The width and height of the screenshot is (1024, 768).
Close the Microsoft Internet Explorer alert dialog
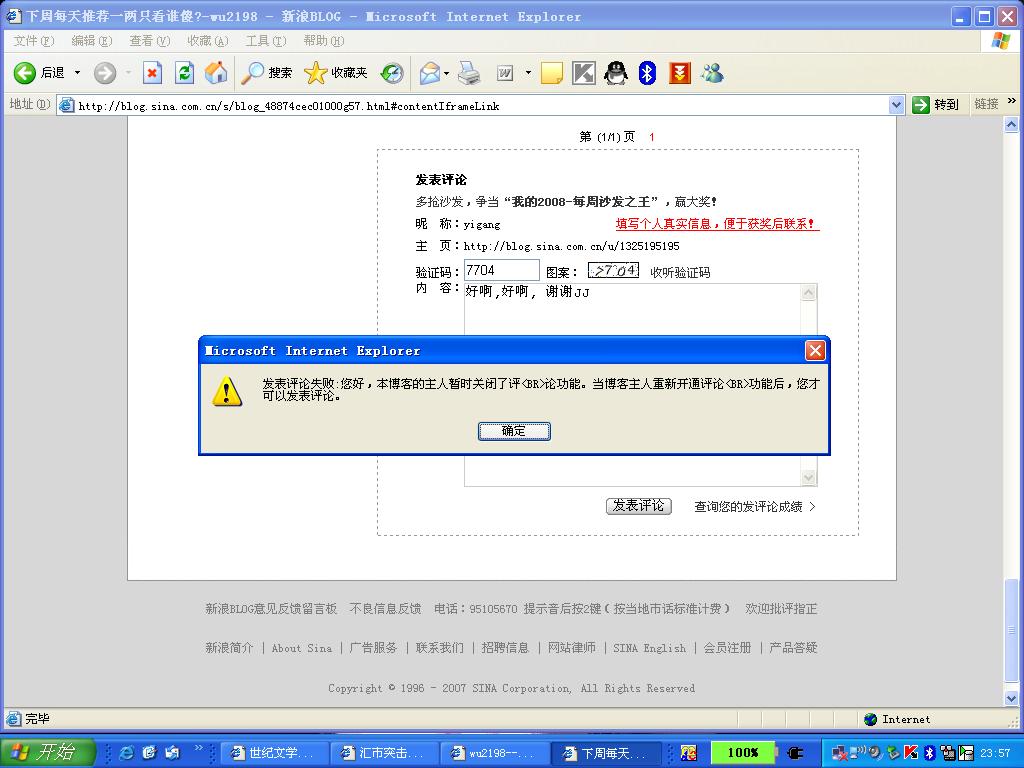click(815, 351)
